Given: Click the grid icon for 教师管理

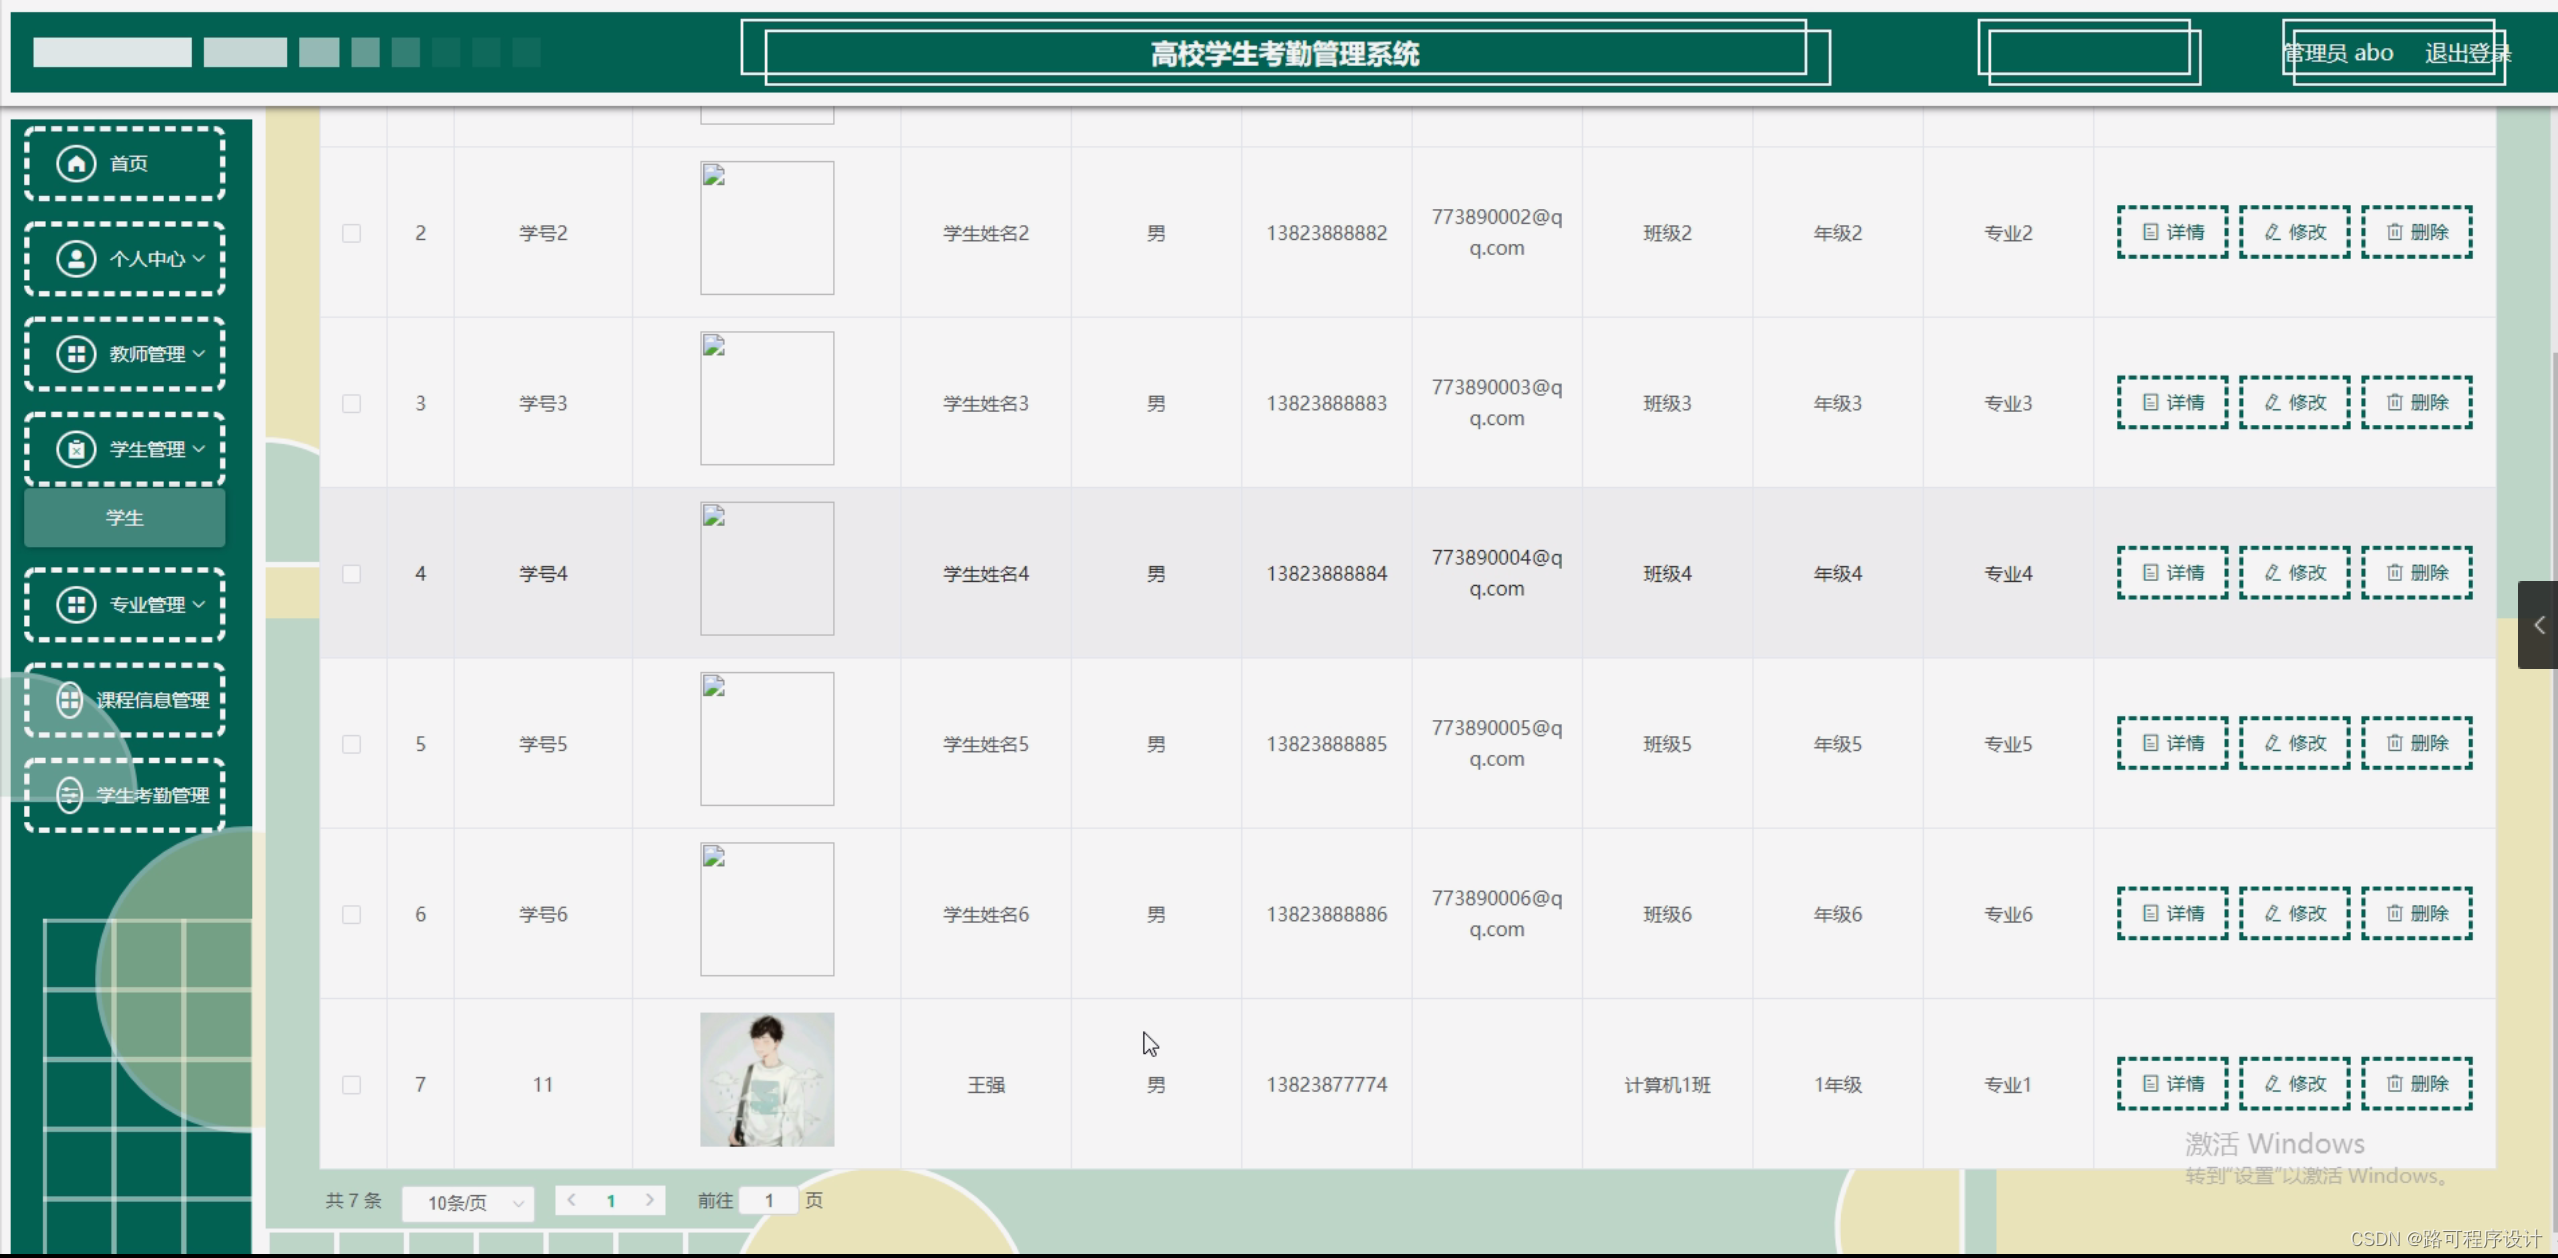Looking at the screenshot, I should point(76,354).
